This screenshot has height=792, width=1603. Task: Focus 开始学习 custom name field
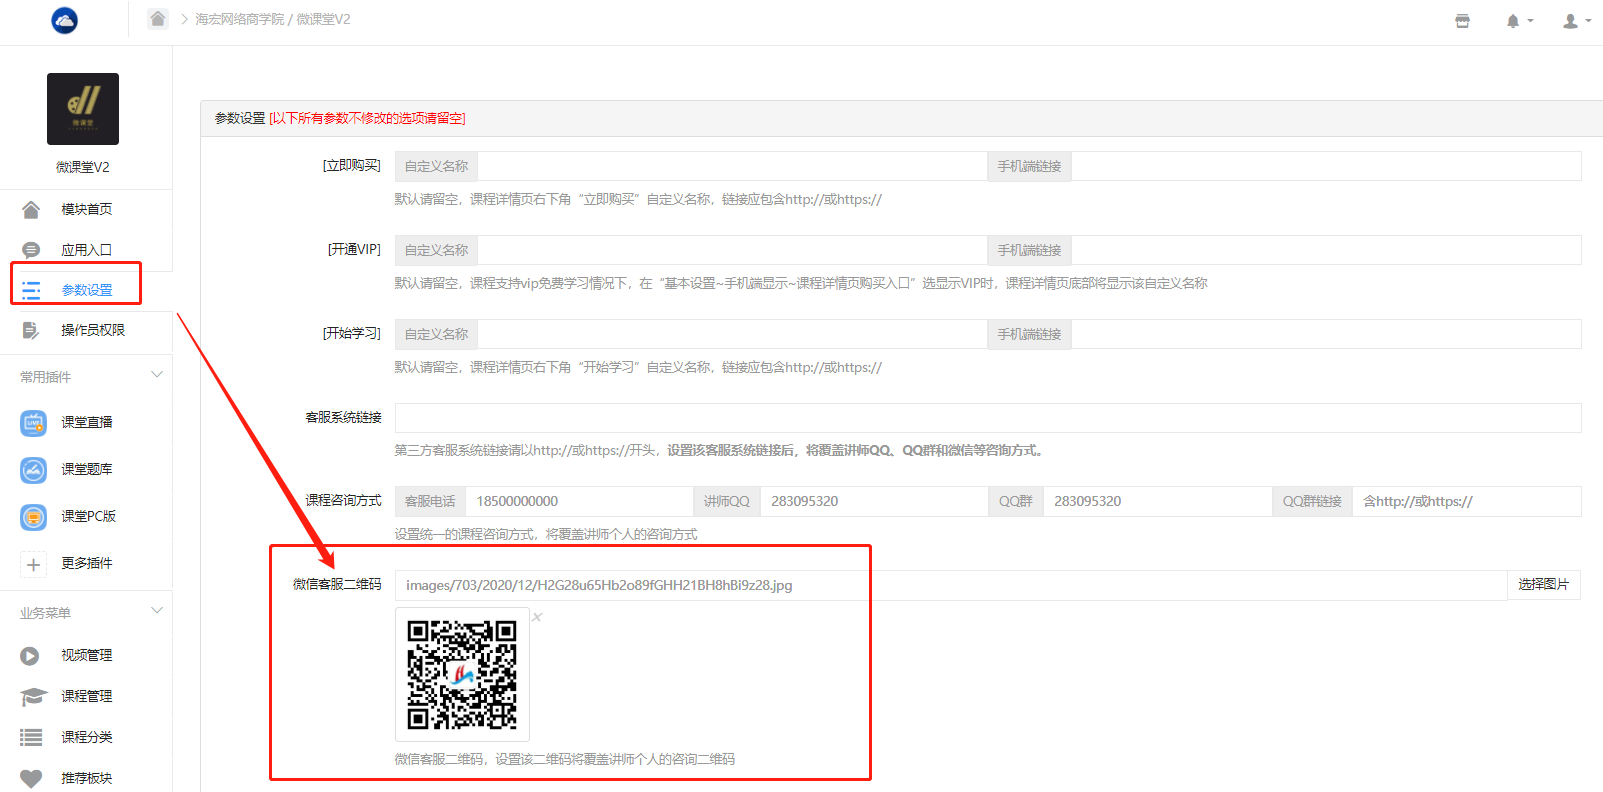click(x=732, y=334)
